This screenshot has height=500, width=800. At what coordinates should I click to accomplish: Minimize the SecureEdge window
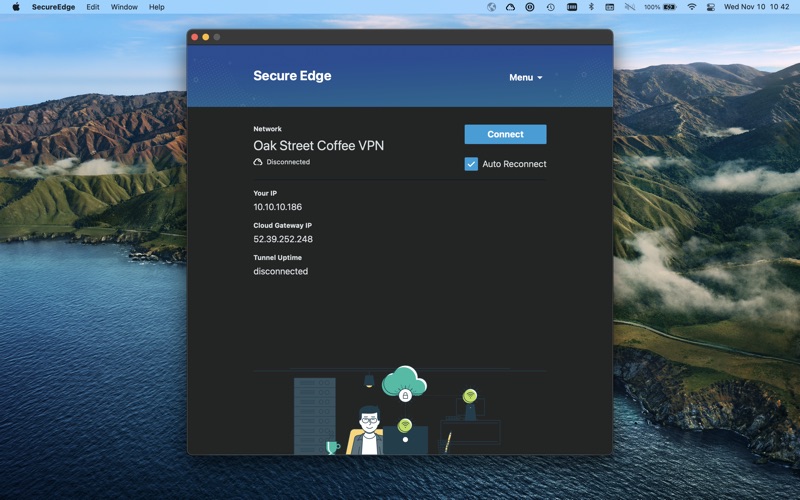tap(206, 37)
